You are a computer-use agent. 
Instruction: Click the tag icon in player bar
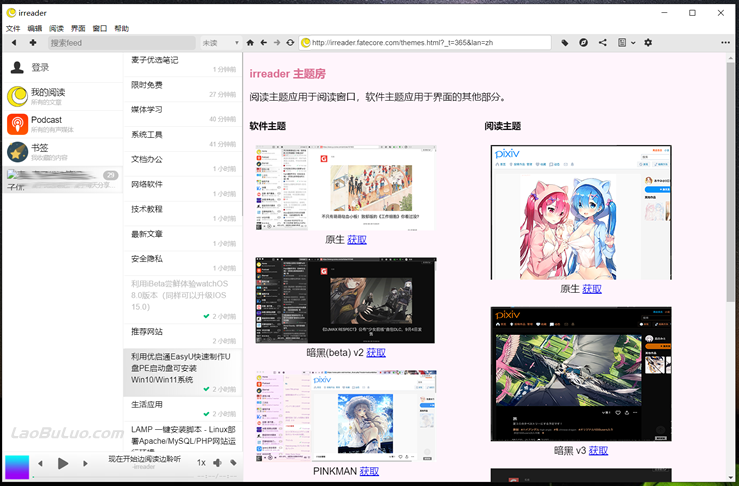point(233,463)
